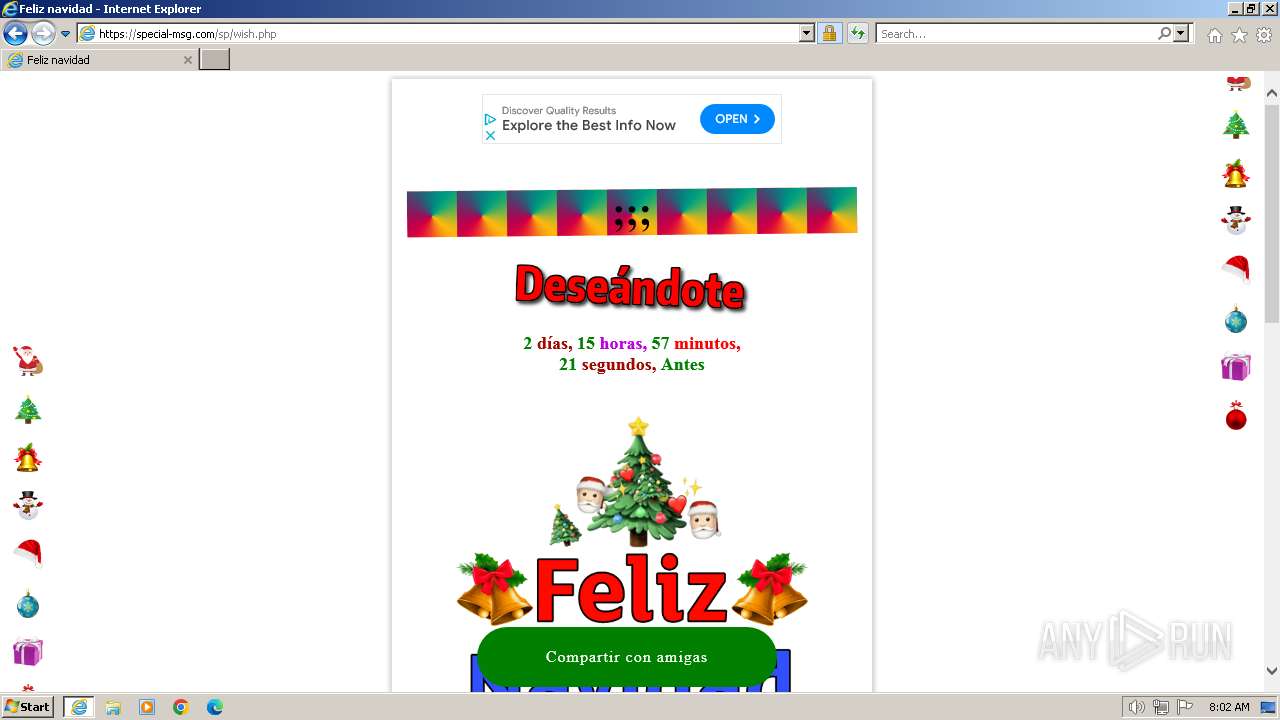Click the browser Forward arrow
The height and width of the screenshot is (720, 1280).
click(x=43, y=33)
